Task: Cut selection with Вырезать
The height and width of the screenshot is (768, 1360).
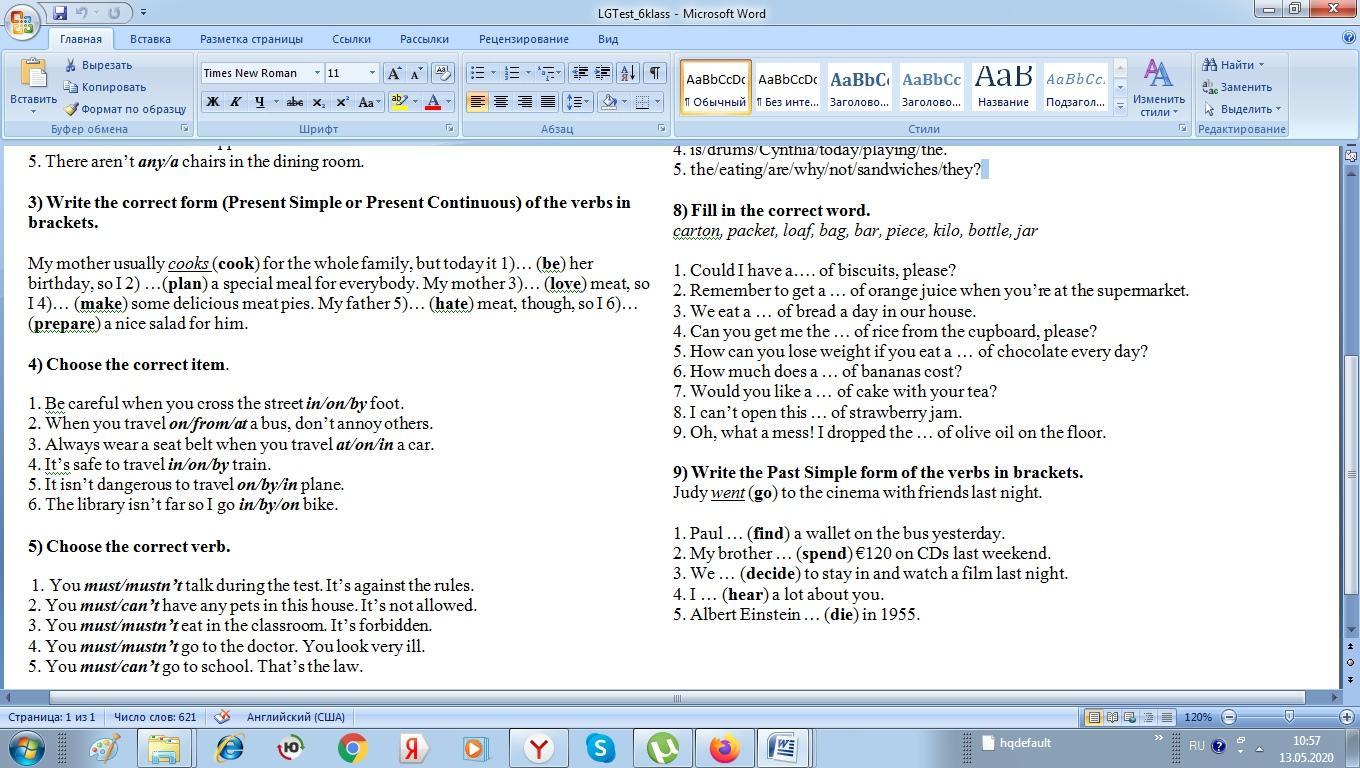Action: [98, 65]
